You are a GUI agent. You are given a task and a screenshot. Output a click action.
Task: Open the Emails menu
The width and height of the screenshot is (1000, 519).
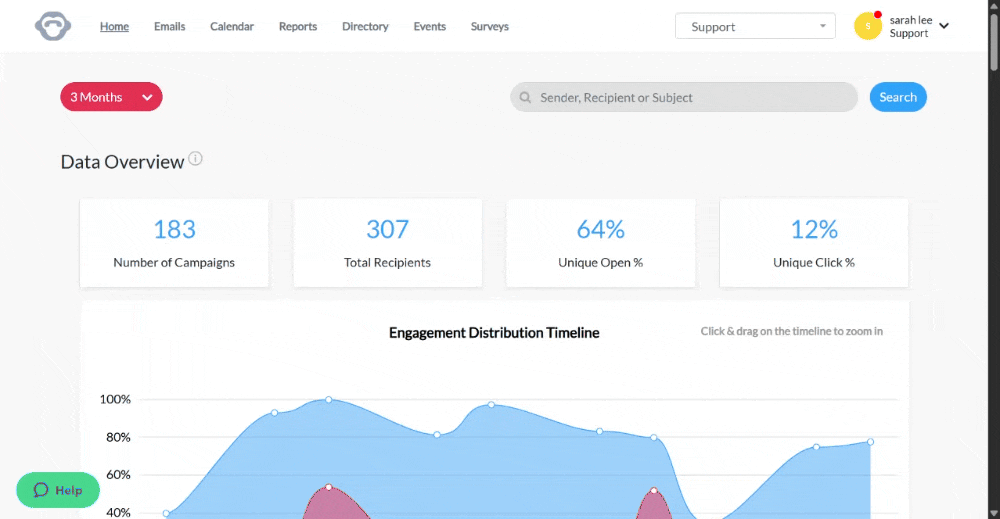(x=170, y=26)
